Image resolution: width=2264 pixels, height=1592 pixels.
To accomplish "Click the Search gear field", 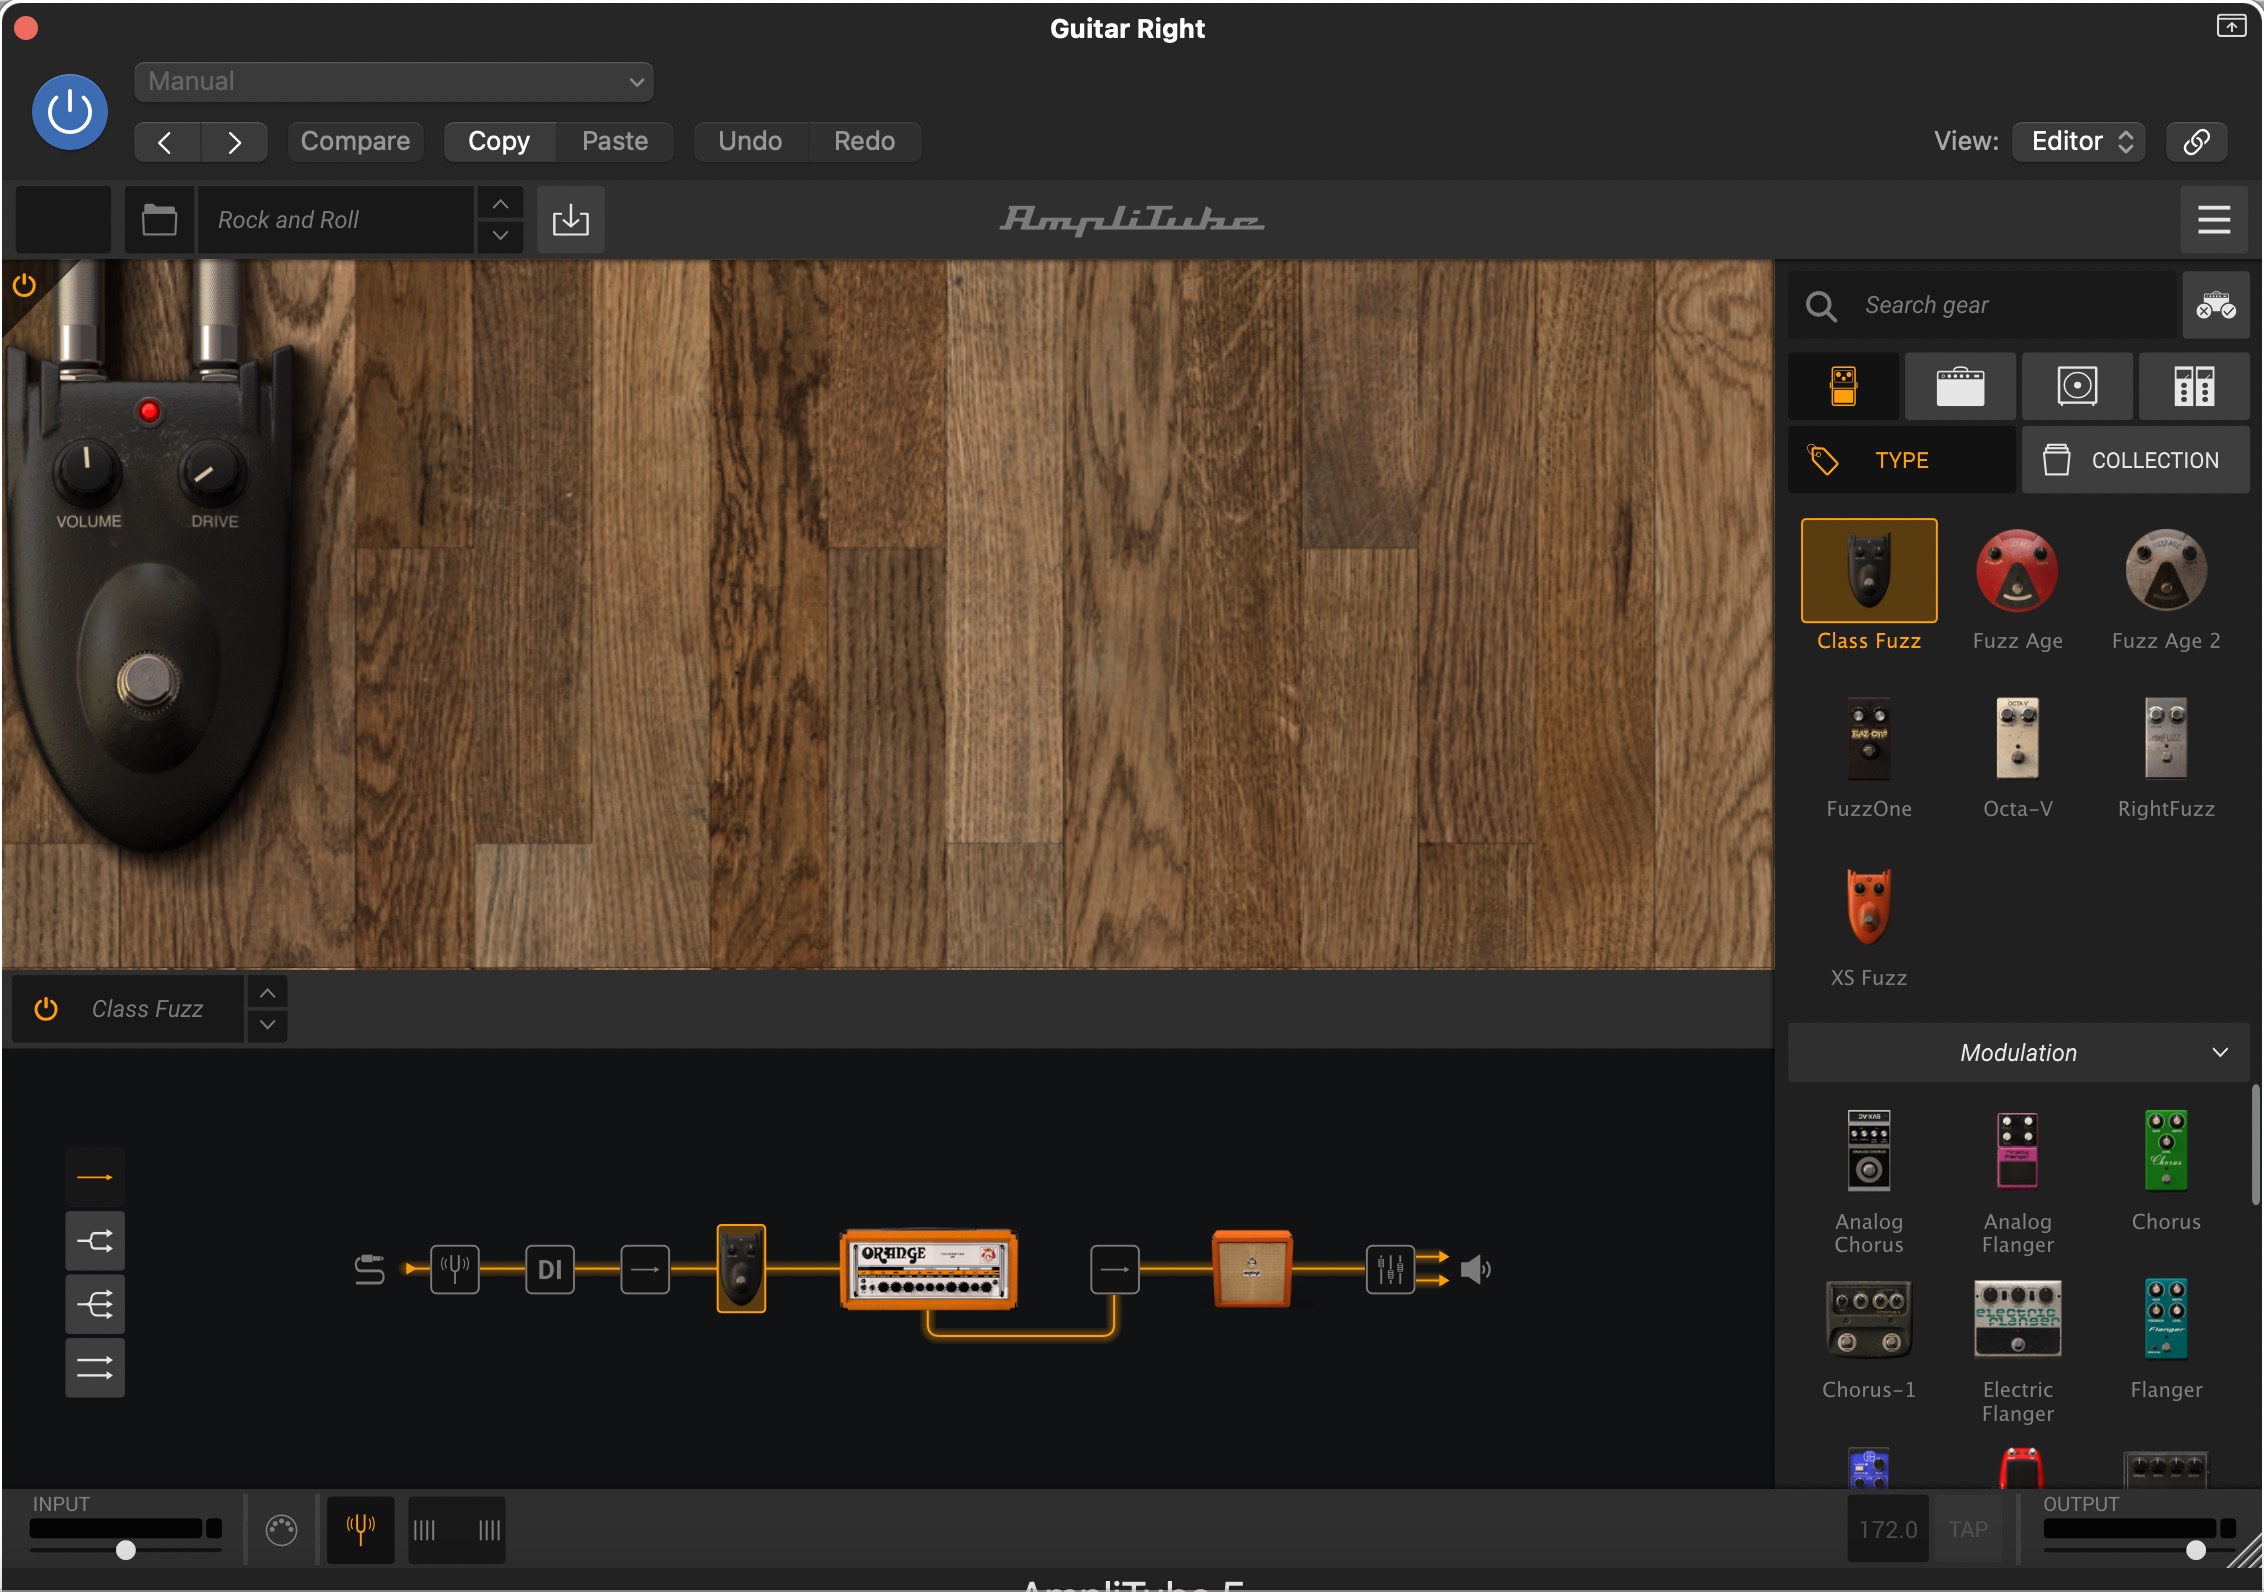I will (1982, 305).
